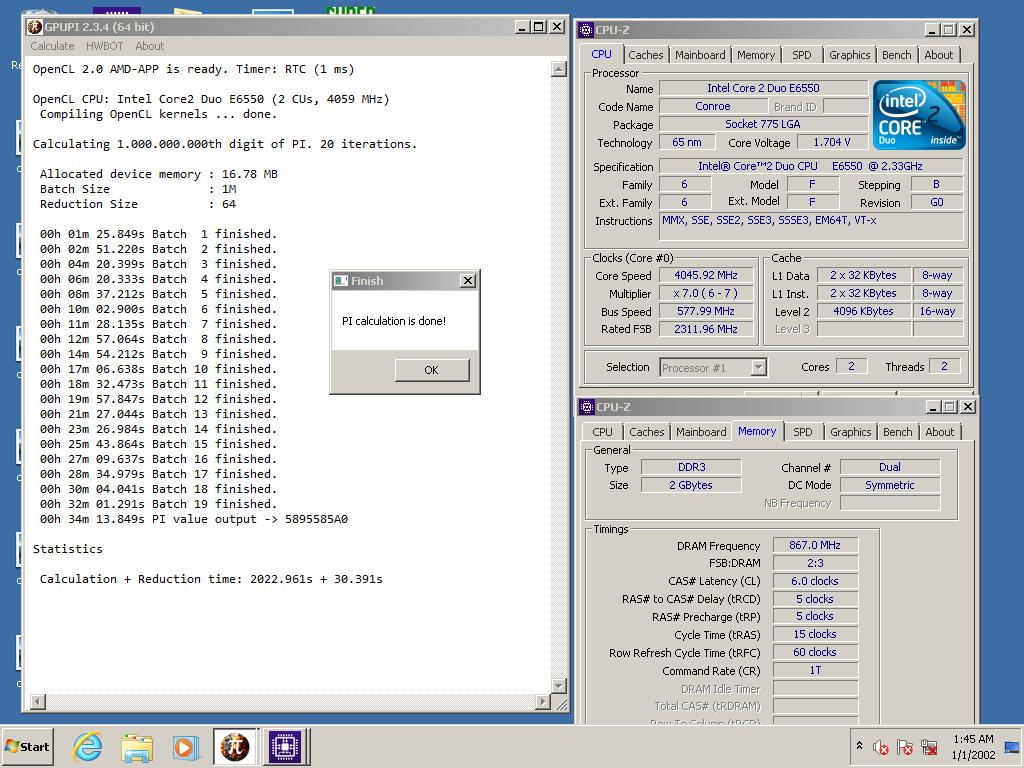Select the CPU tab in lower CPU-Z
1024x768 pixels.
pyautogui.click(x=602, y=432)
